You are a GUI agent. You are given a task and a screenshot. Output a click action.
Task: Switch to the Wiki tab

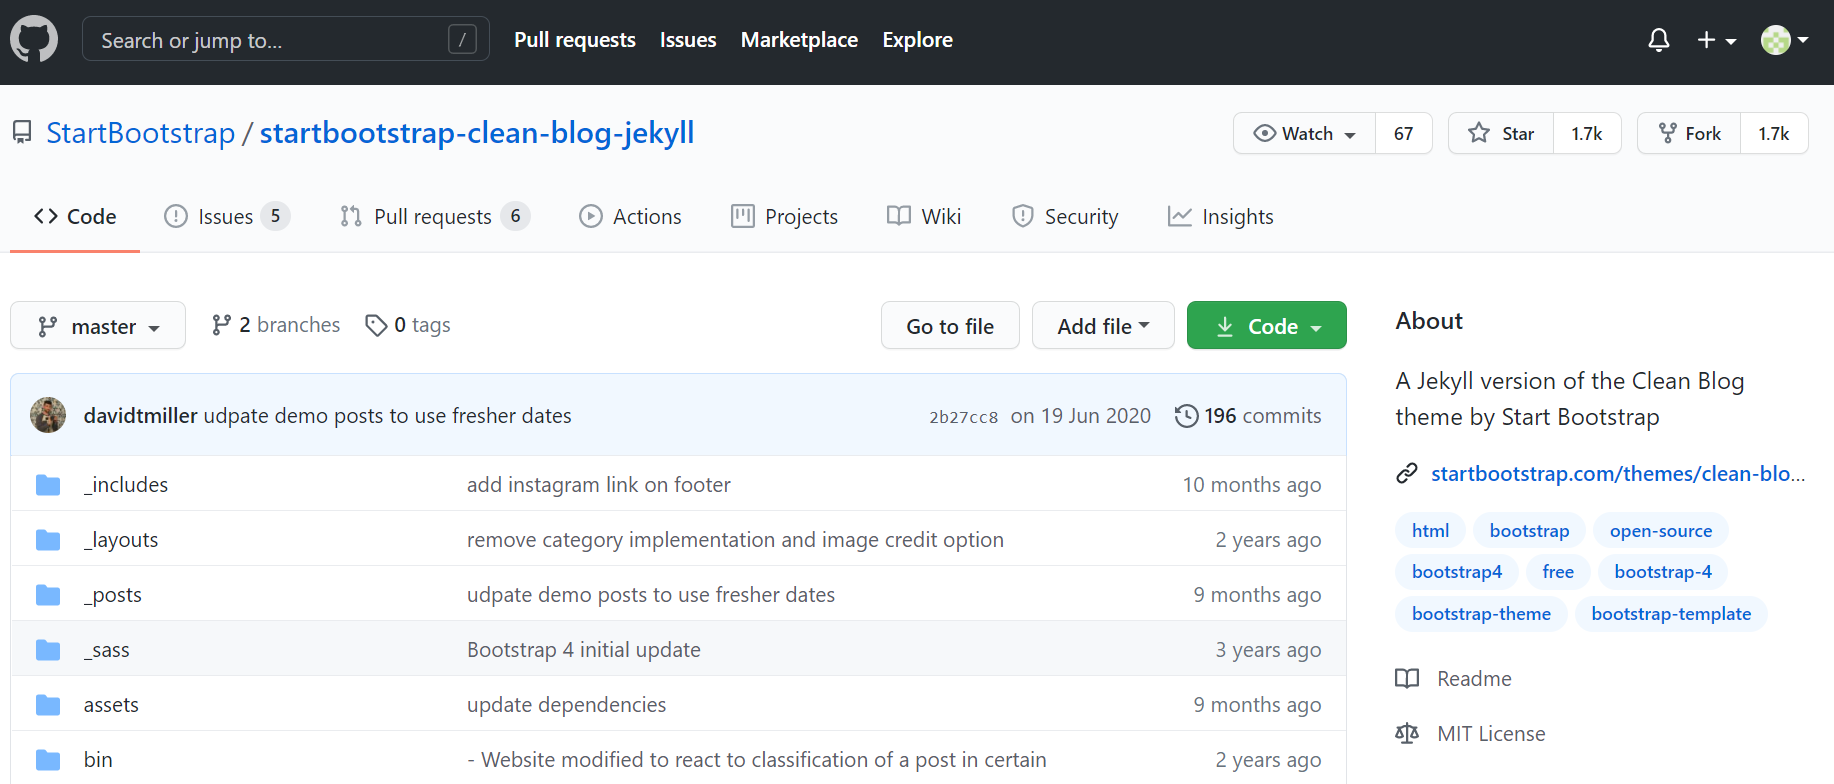[x=924, y=216]
